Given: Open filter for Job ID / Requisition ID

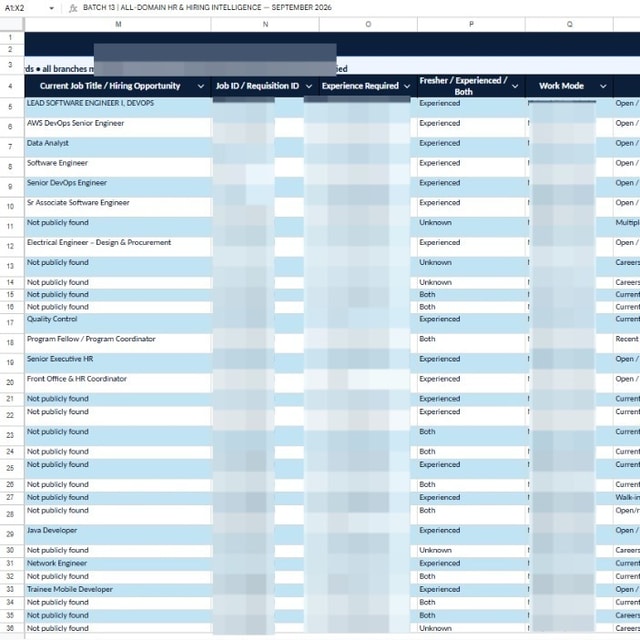Looking at the screenshot, I should click(309, 86).
